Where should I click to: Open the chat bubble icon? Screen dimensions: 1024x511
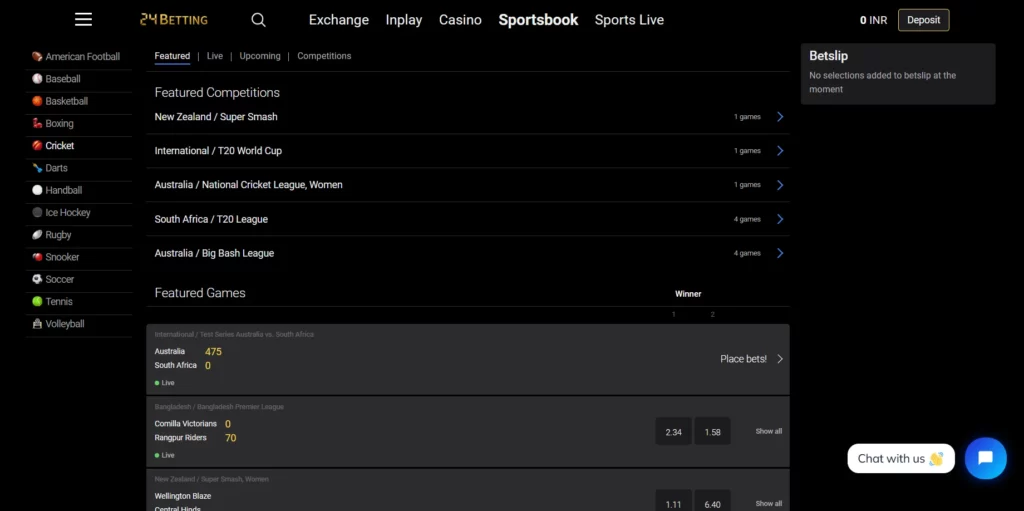coord(985,458)
